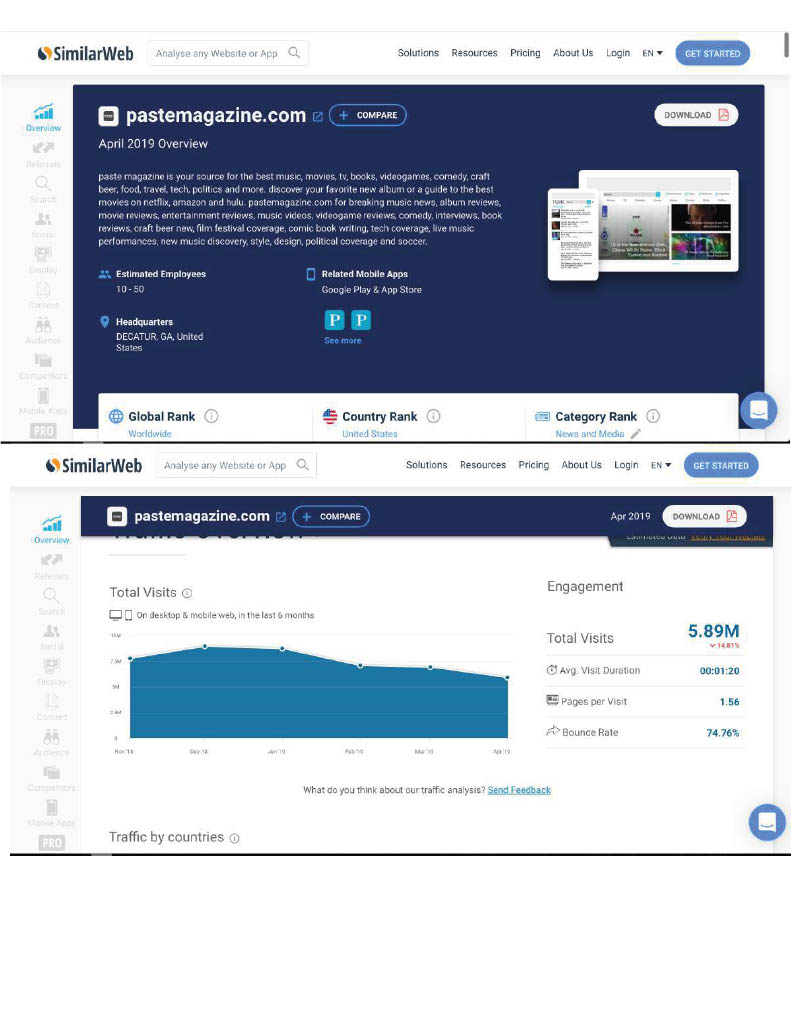791x1024 pixels.
Task: Open Solutions menu in upper navbar
Action: tap(418, 53)
